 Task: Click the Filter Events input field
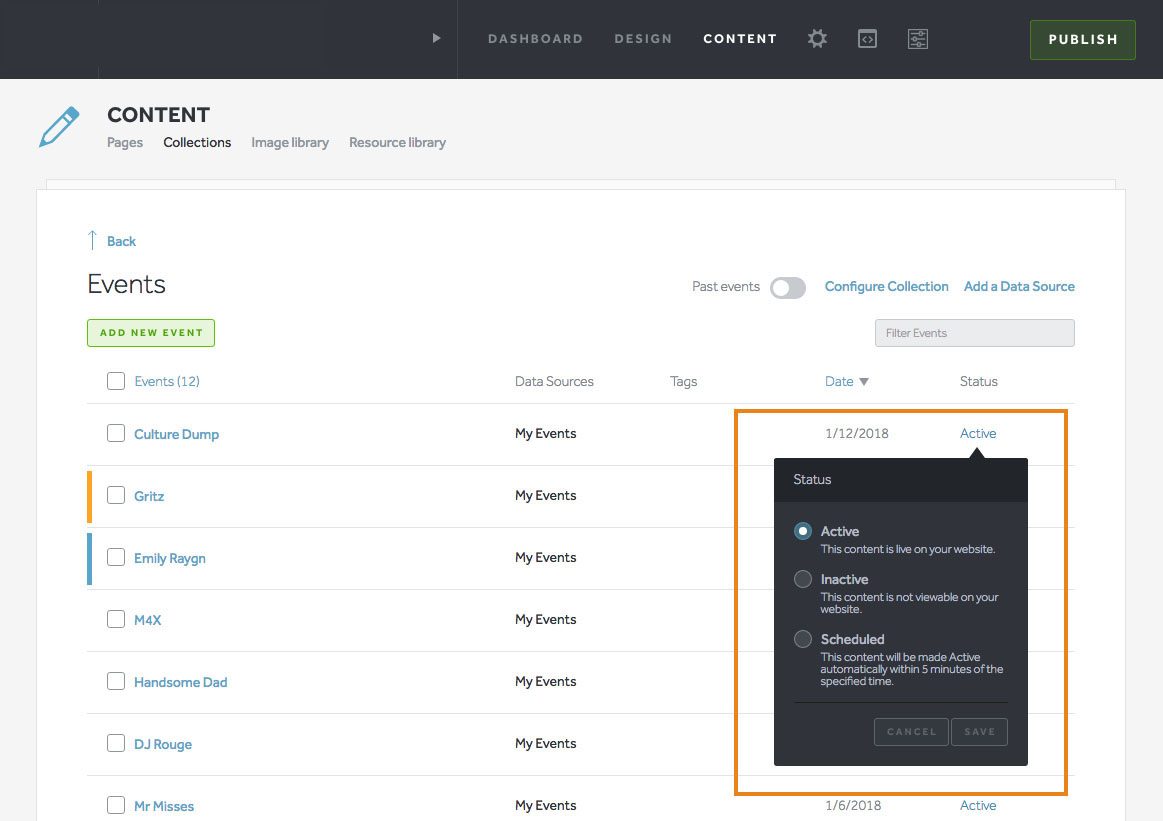click(975, 333)
